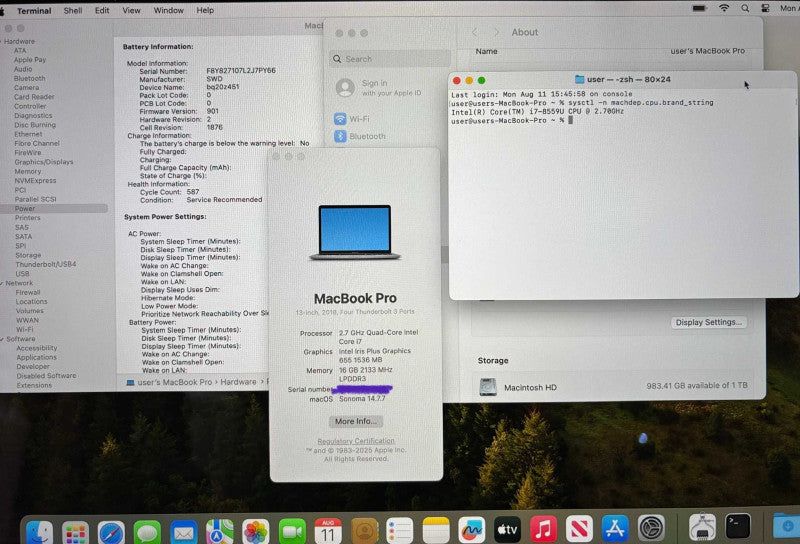The width and height of the screenshot is (800, 544).
Task: Go forward in System Settings
Action: 496,32
